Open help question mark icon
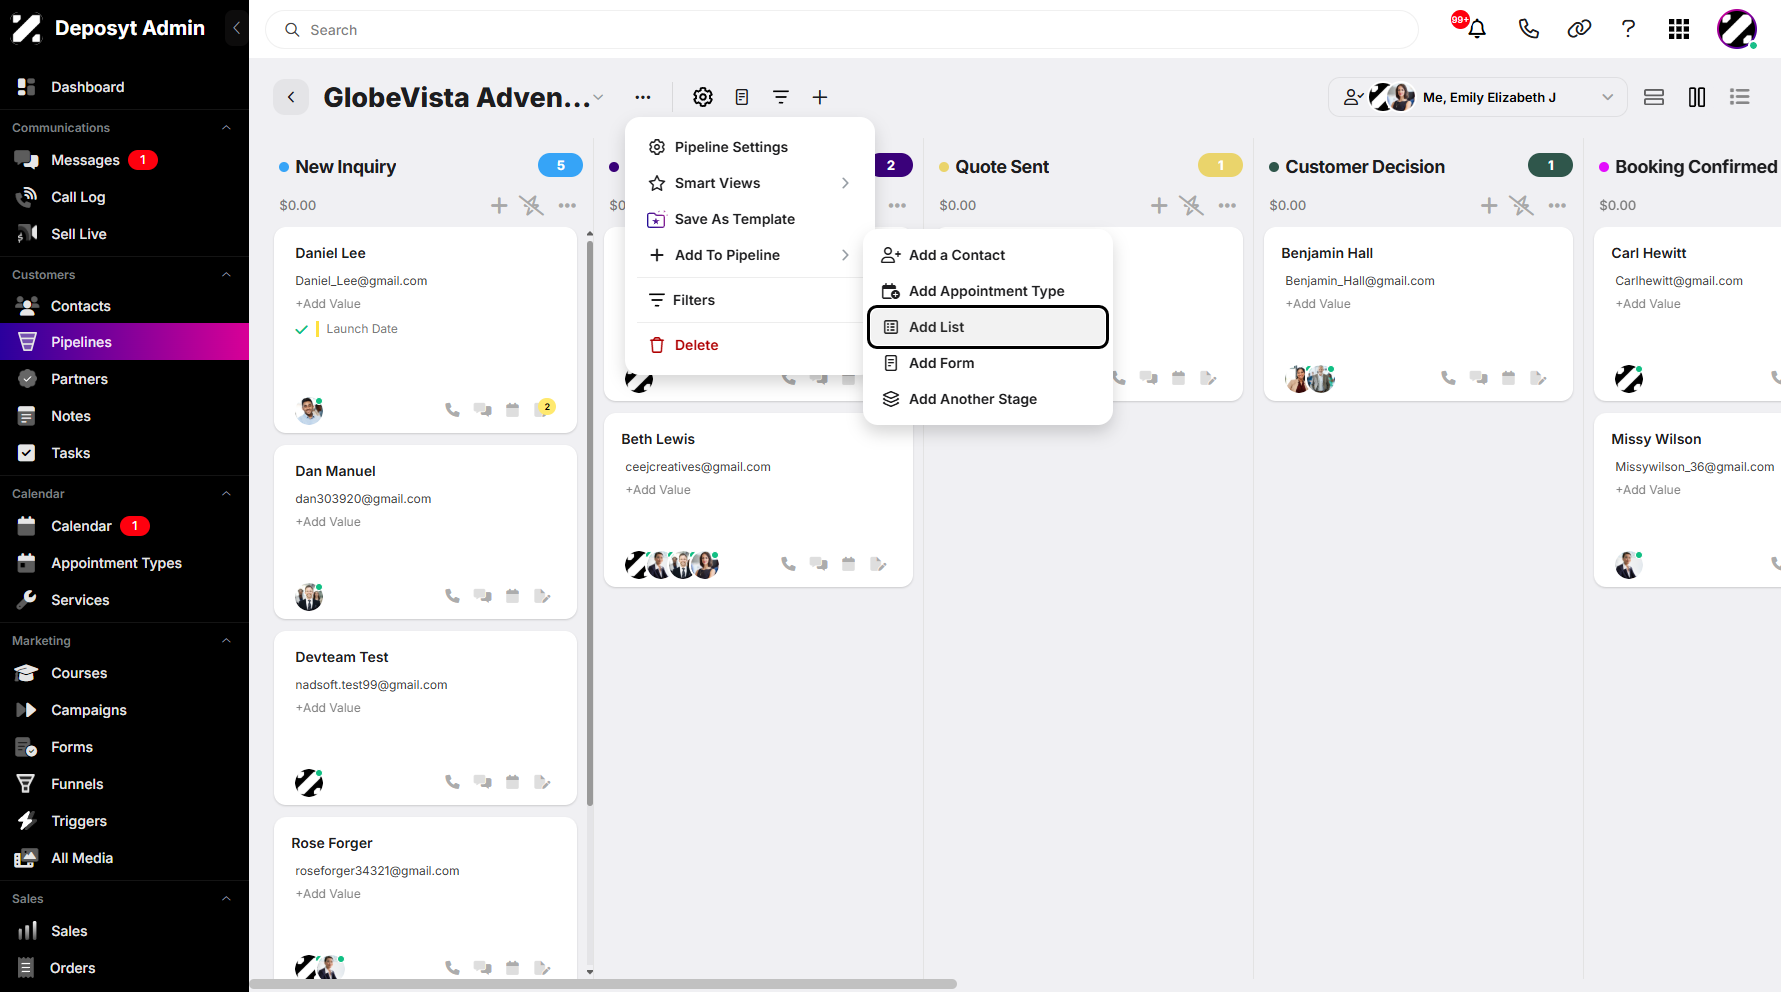Viewport: 1781px width, 992px height. [x=1628, y=29]
